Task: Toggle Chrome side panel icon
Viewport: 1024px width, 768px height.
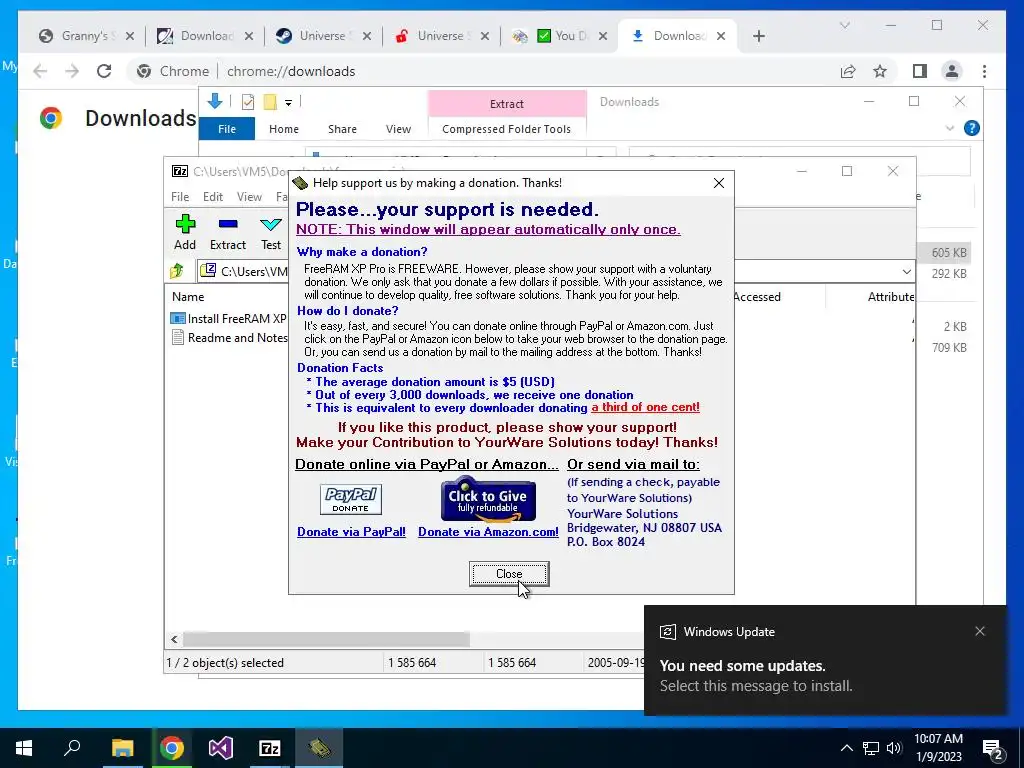Action: [920, 71]
